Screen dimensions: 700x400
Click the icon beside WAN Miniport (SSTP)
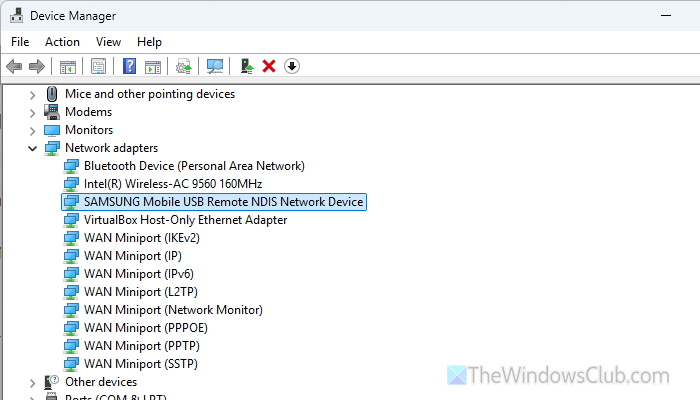pyautogui.click(x=71, y=364)
